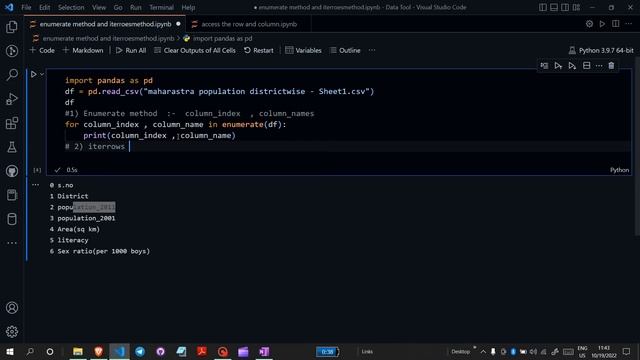Click Run by Line in cell toolbar
The width and height of the screenshot is (640, 360).
(544, 66)
